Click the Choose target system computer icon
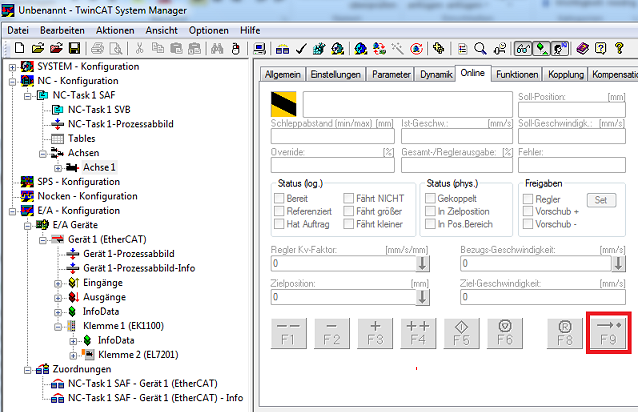 tap(259, 49)
